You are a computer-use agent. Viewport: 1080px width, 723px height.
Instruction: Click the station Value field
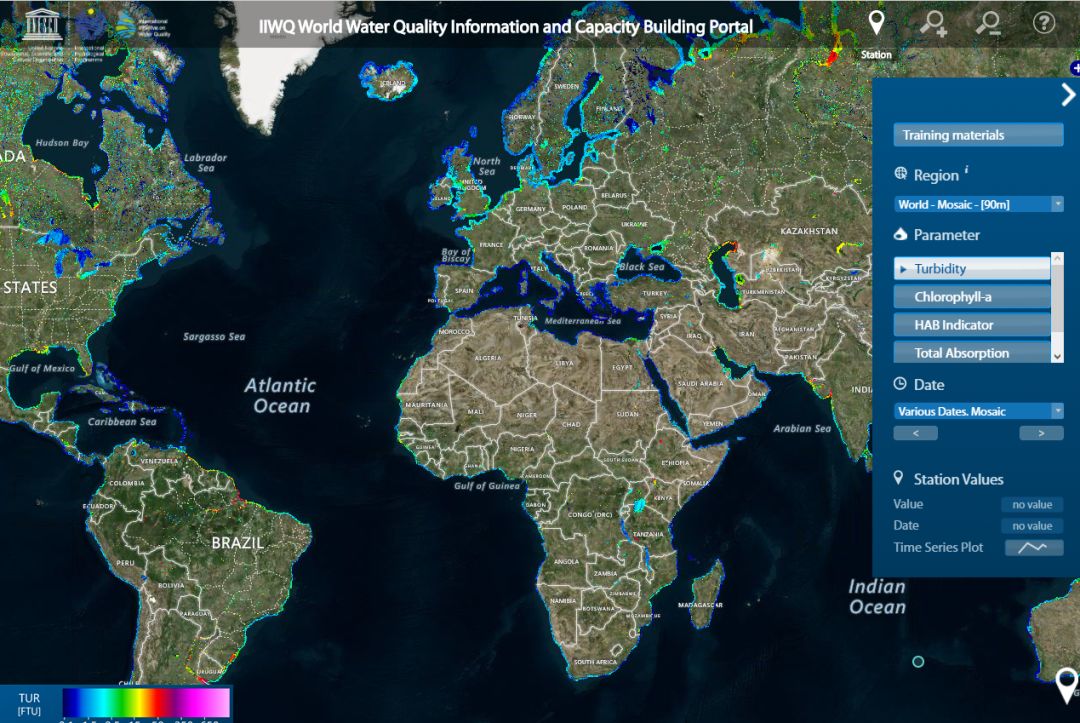pos(1032,505)
